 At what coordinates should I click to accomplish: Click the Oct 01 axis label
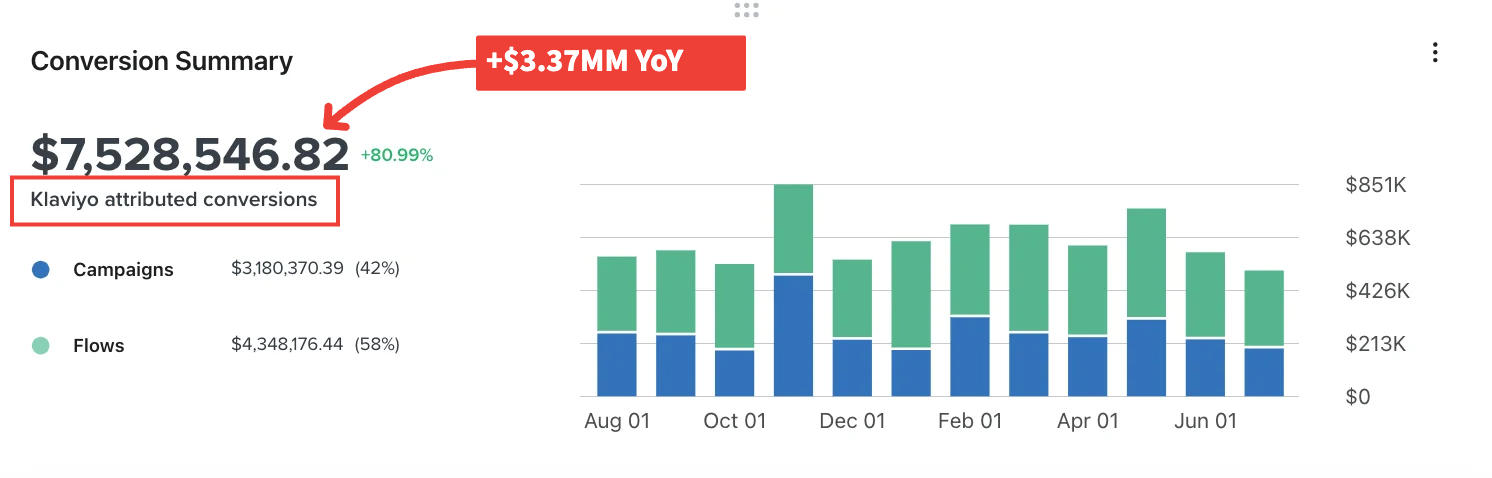pyautogui.click(x=735, y=421)
